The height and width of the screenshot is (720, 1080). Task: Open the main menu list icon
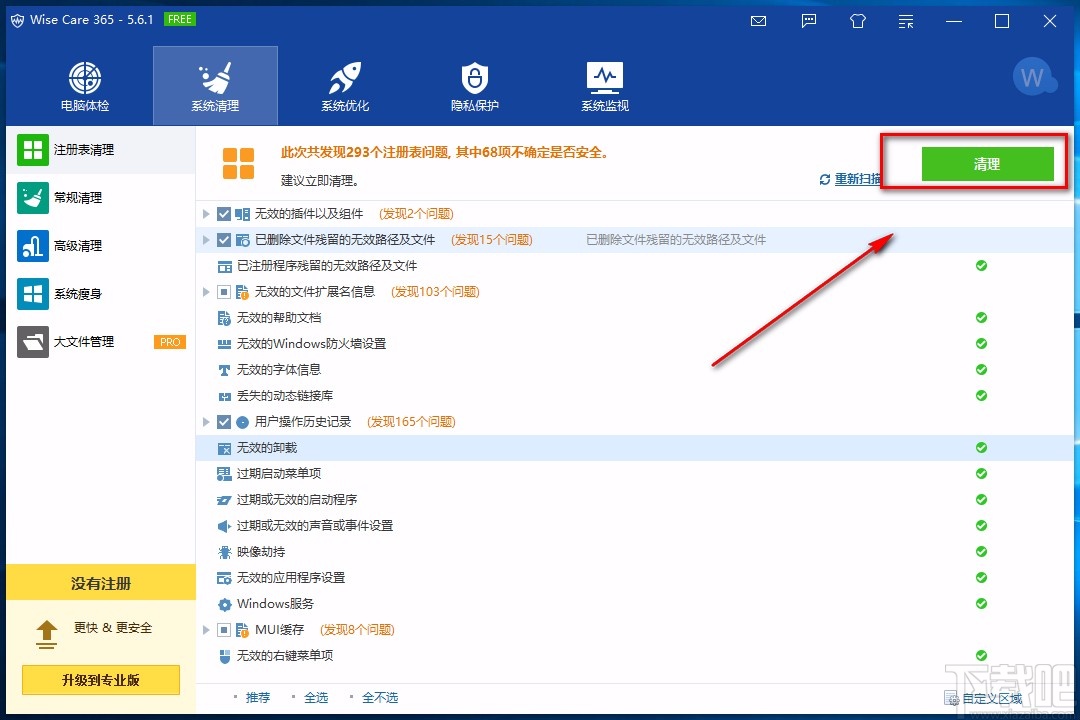coord(906,21)
